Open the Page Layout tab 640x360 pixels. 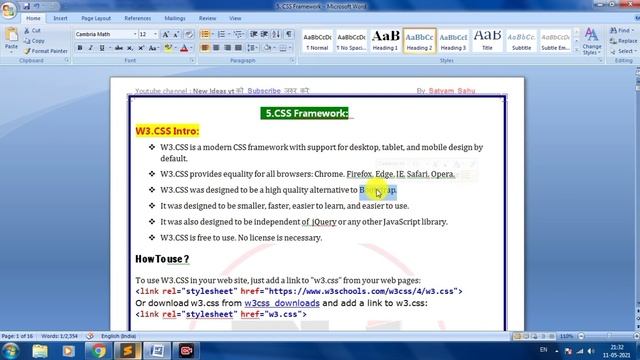[x=96, y=18]
